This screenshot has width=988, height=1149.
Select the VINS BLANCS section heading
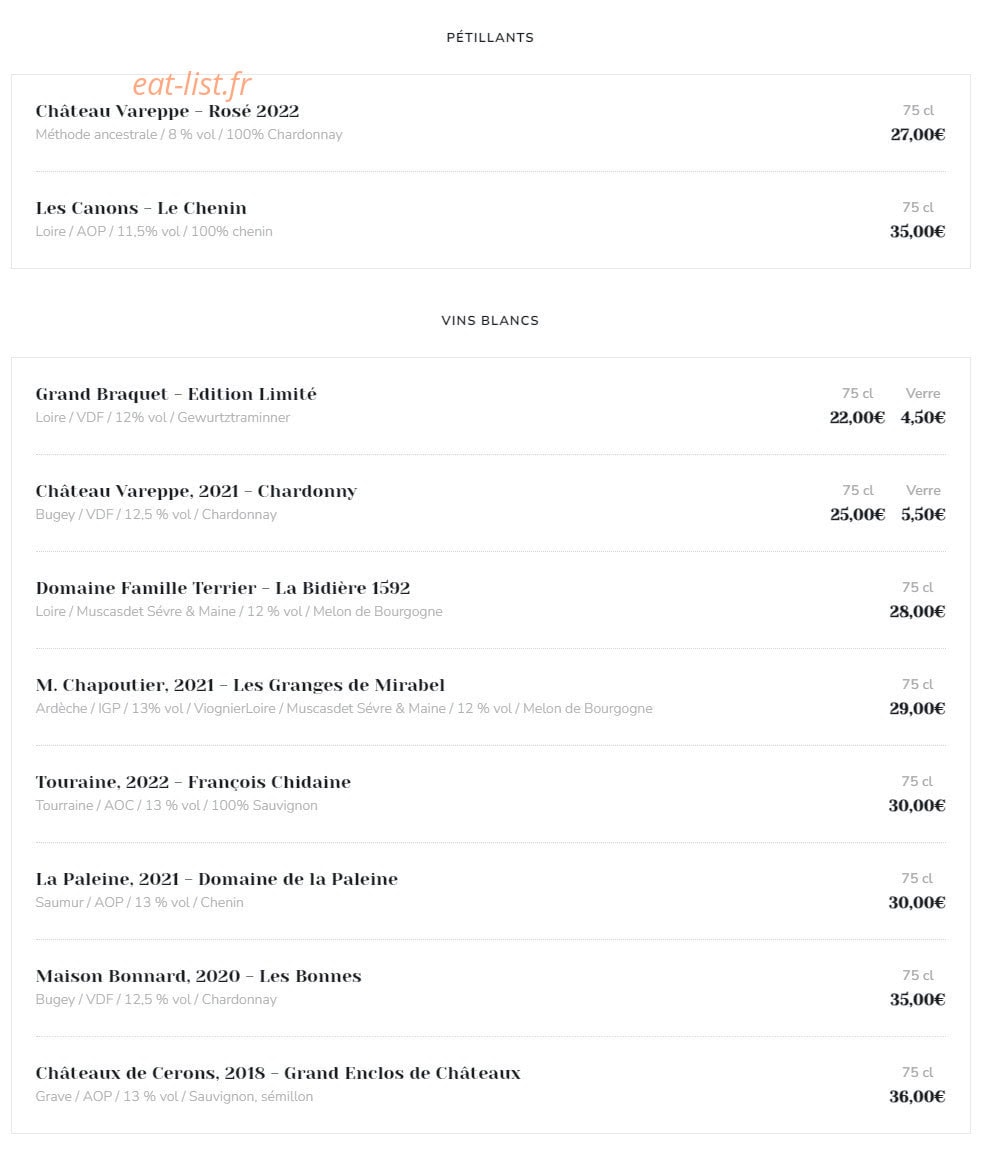(490, 320)
